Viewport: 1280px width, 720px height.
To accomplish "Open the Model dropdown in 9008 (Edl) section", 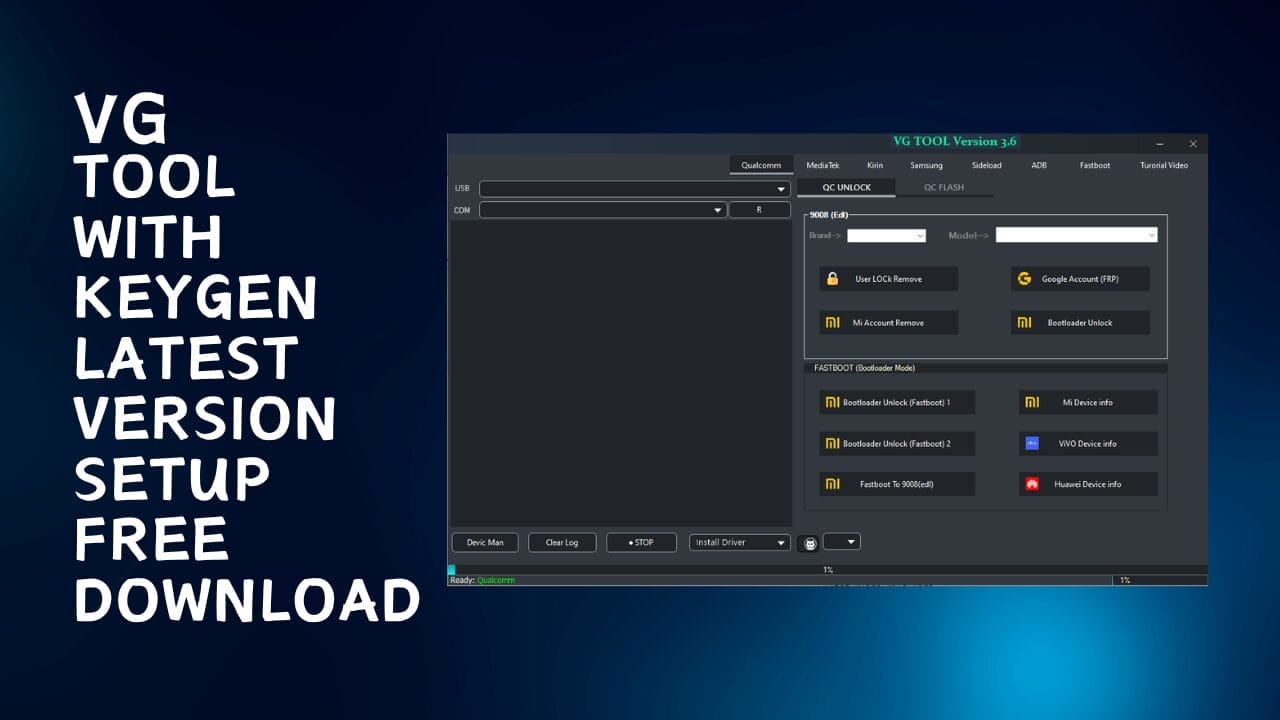I will (x=1150, y=235).
